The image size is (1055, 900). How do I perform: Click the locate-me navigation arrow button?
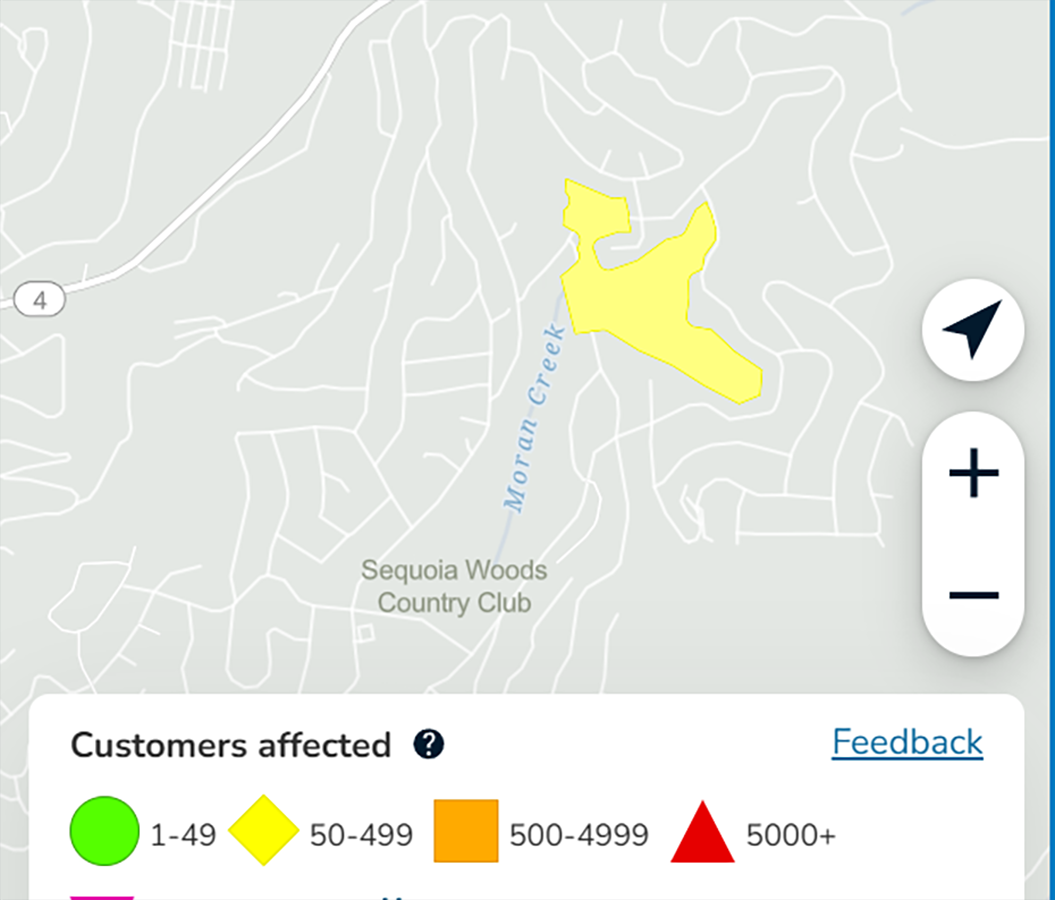pos(973,329)
